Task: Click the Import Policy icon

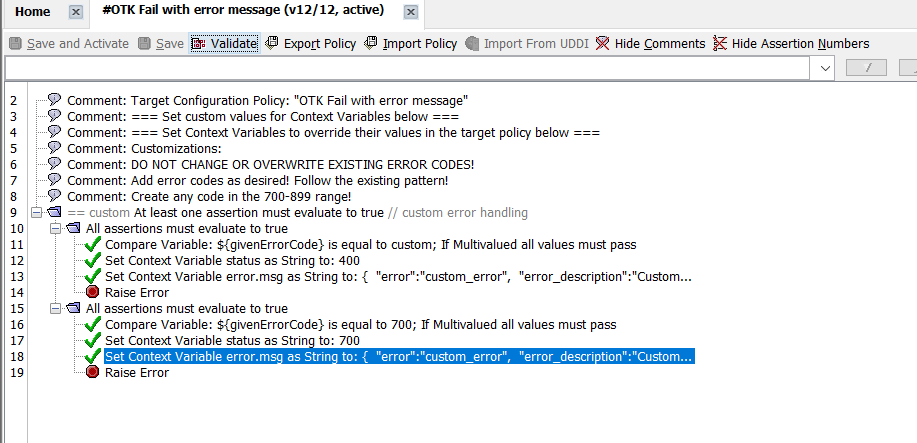Action: [370, 43]
